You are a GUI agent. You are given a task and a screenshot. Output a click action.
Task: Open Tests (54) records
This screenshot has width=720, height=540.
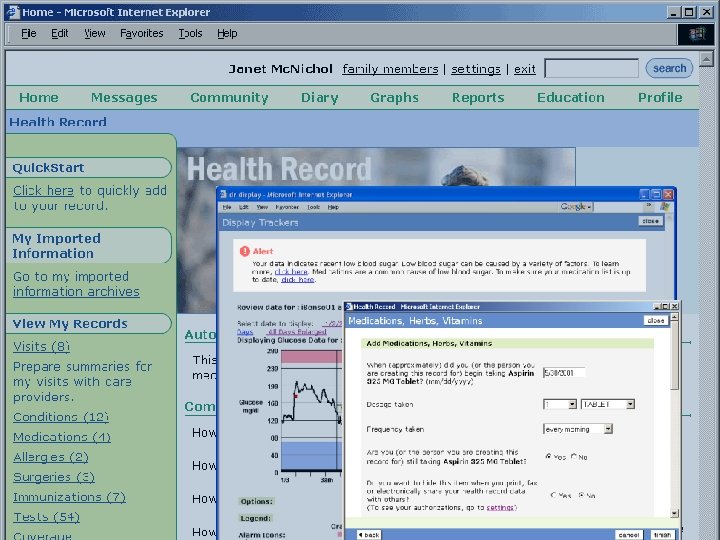(46, 517)
